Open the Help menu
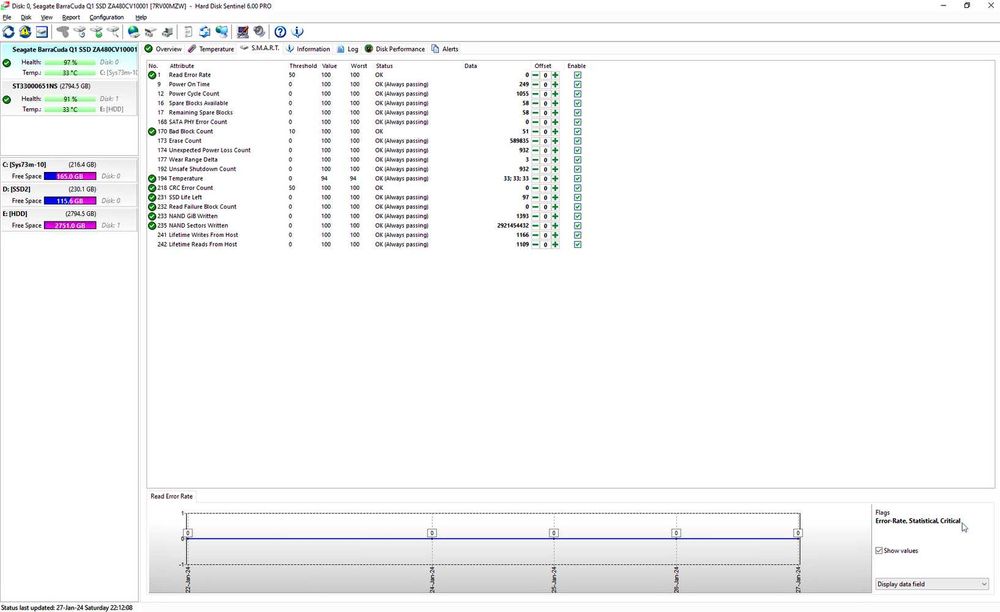Image resolution: width=1000 pixels, height=612 pixels. coord(141,17)
